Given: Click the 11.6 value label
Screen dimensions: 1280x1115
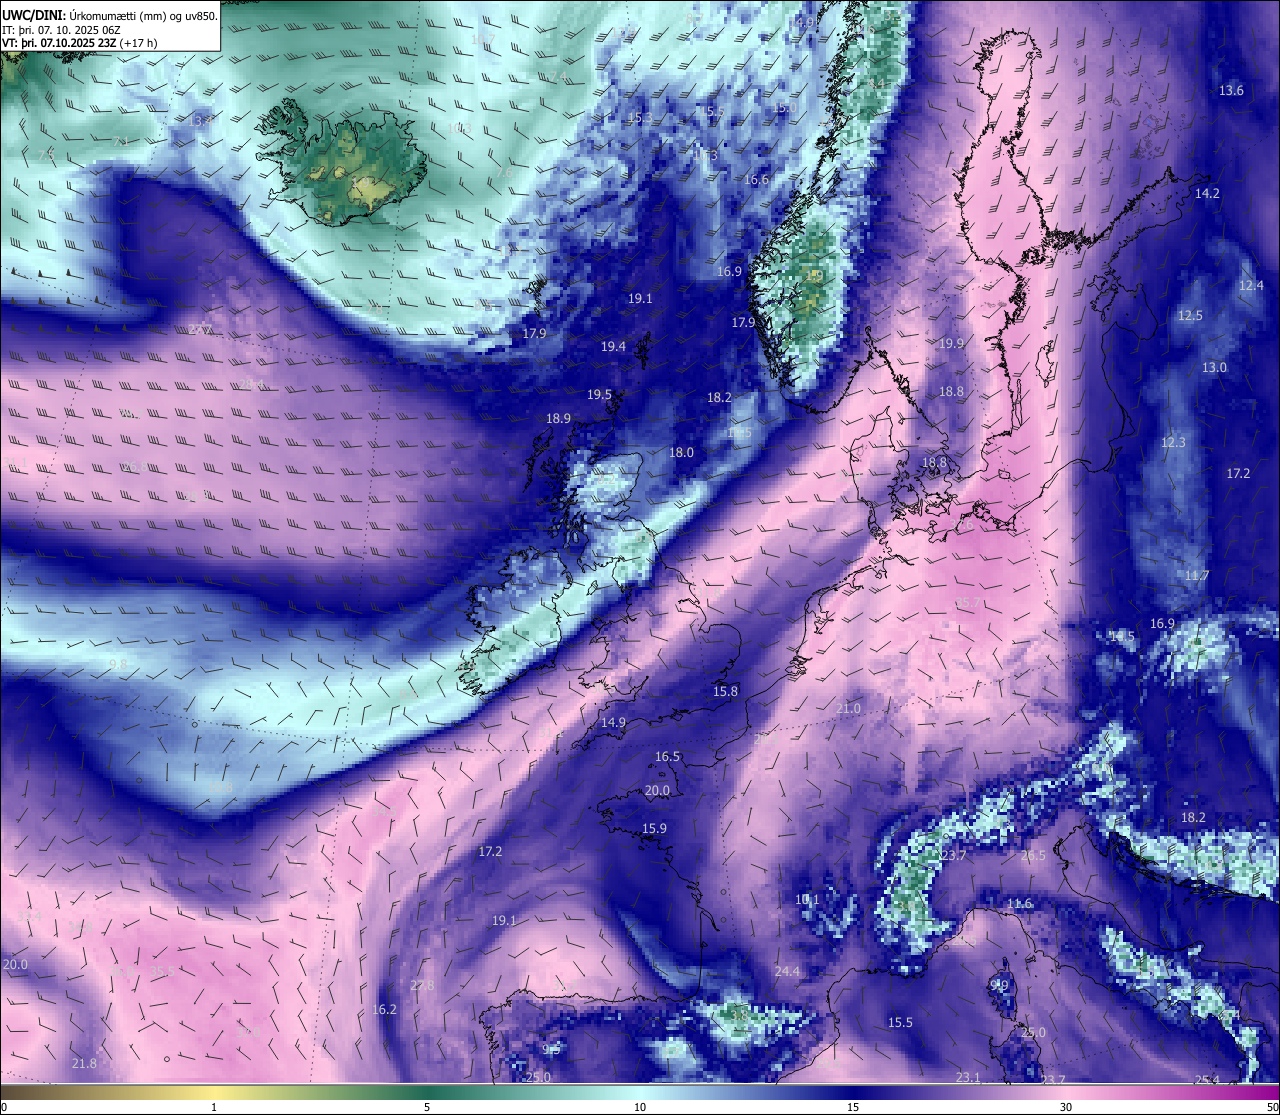Looking at the screenshot, I should tap(1019, 904).
